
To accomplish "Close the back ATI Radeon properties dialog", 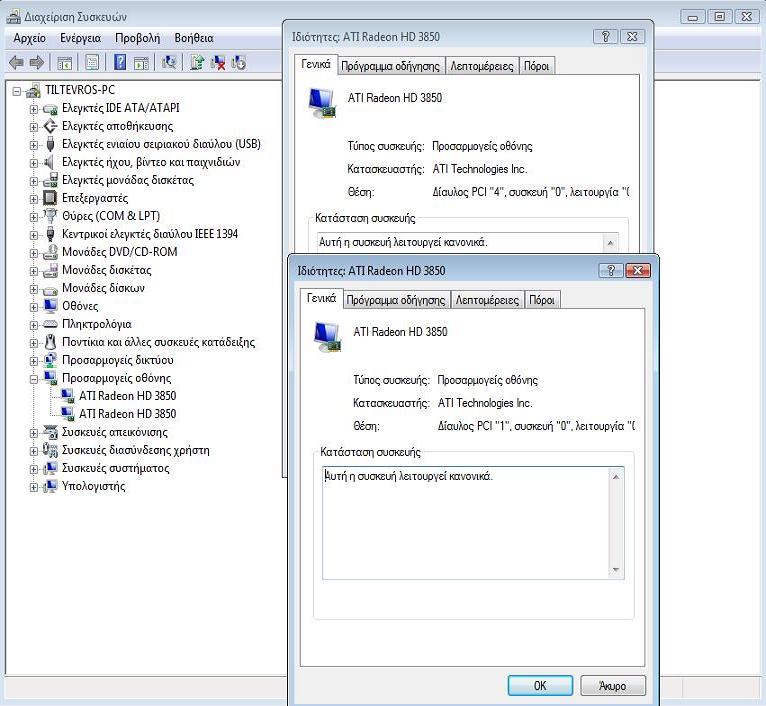I will pos(632,37).
